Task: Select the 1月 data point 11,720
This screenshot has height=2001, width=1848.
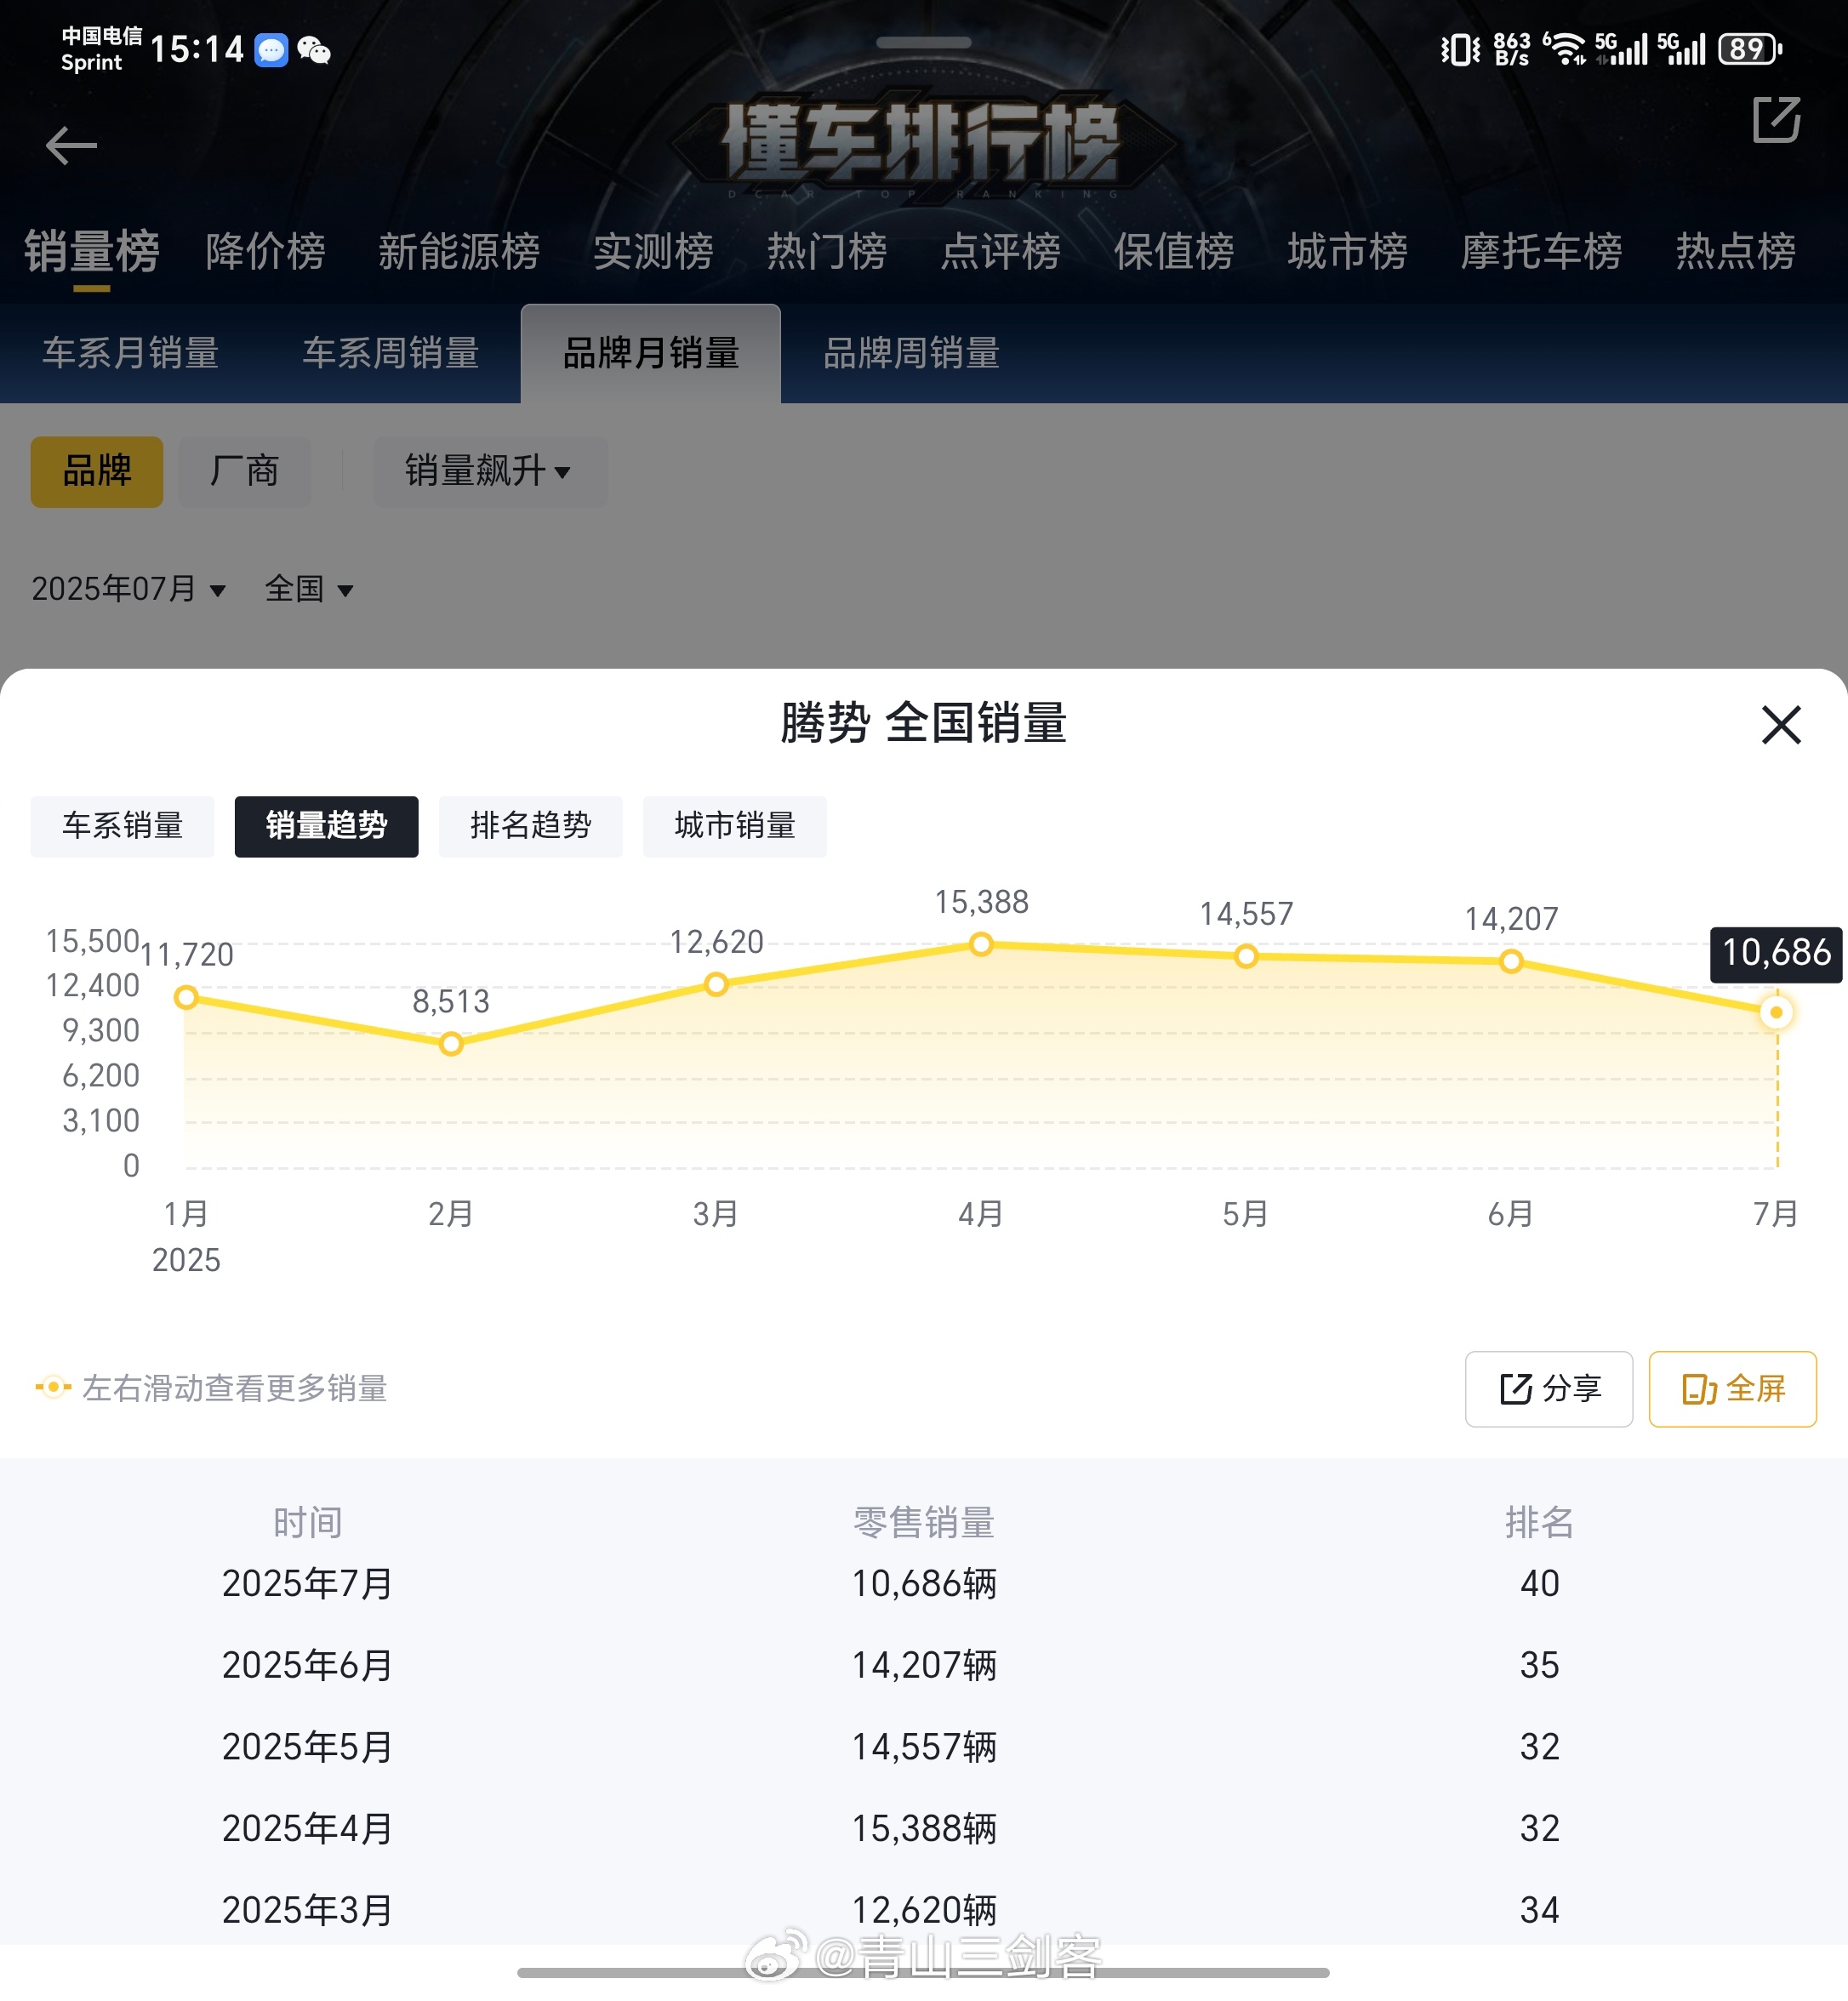Action: [186, 997]
